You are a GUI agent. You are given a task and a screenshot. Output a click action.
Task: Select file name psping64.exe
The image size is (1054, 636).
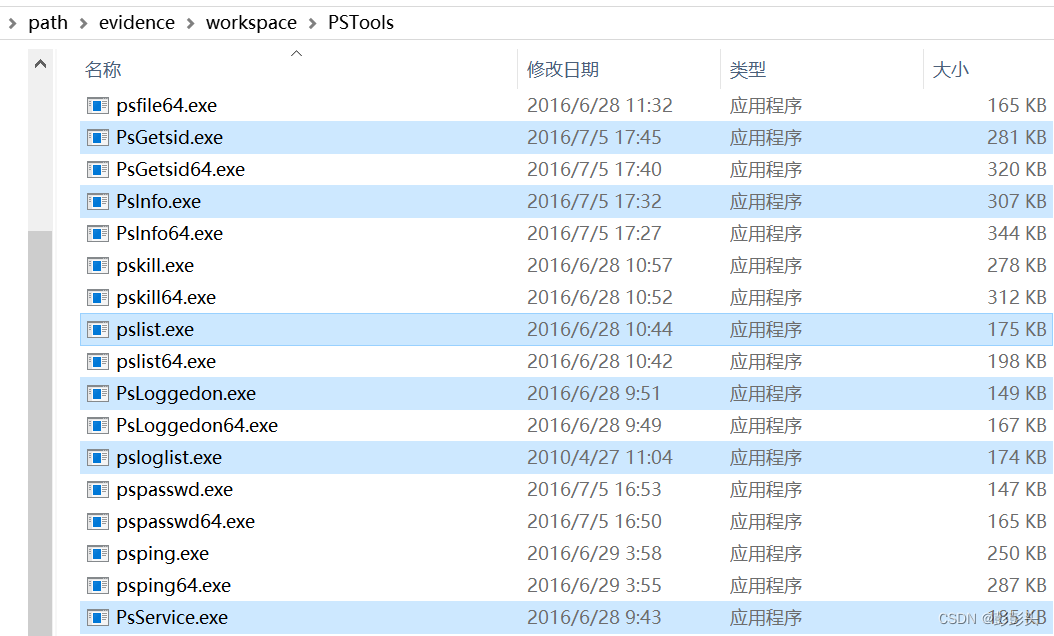(x=173, y=586)
